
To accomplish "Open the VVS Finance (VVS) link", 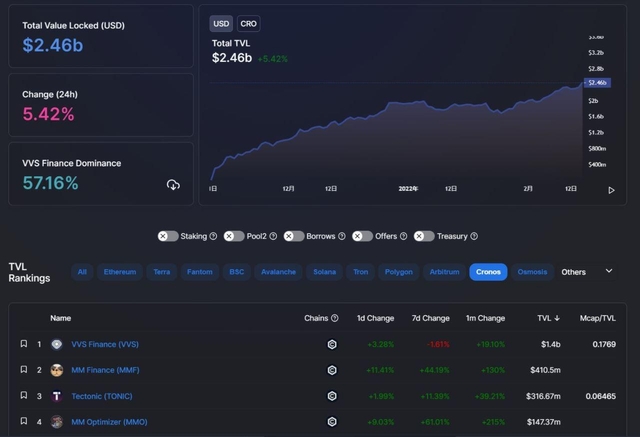I will click(105, 344).
